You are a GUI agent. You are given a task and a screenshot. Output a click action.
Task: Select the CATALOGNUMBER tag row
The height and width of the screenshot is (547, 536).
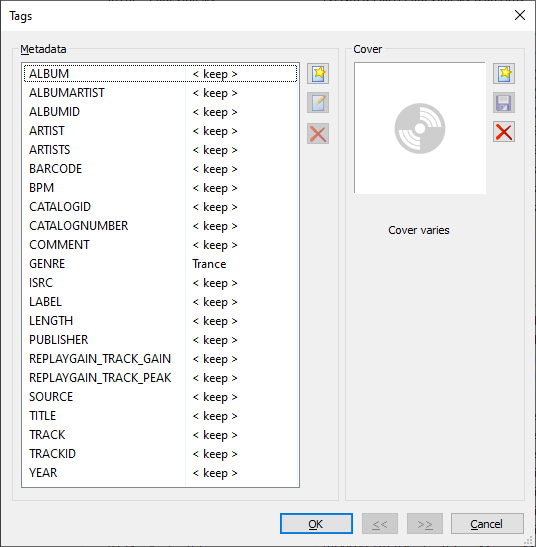point(161,226)
